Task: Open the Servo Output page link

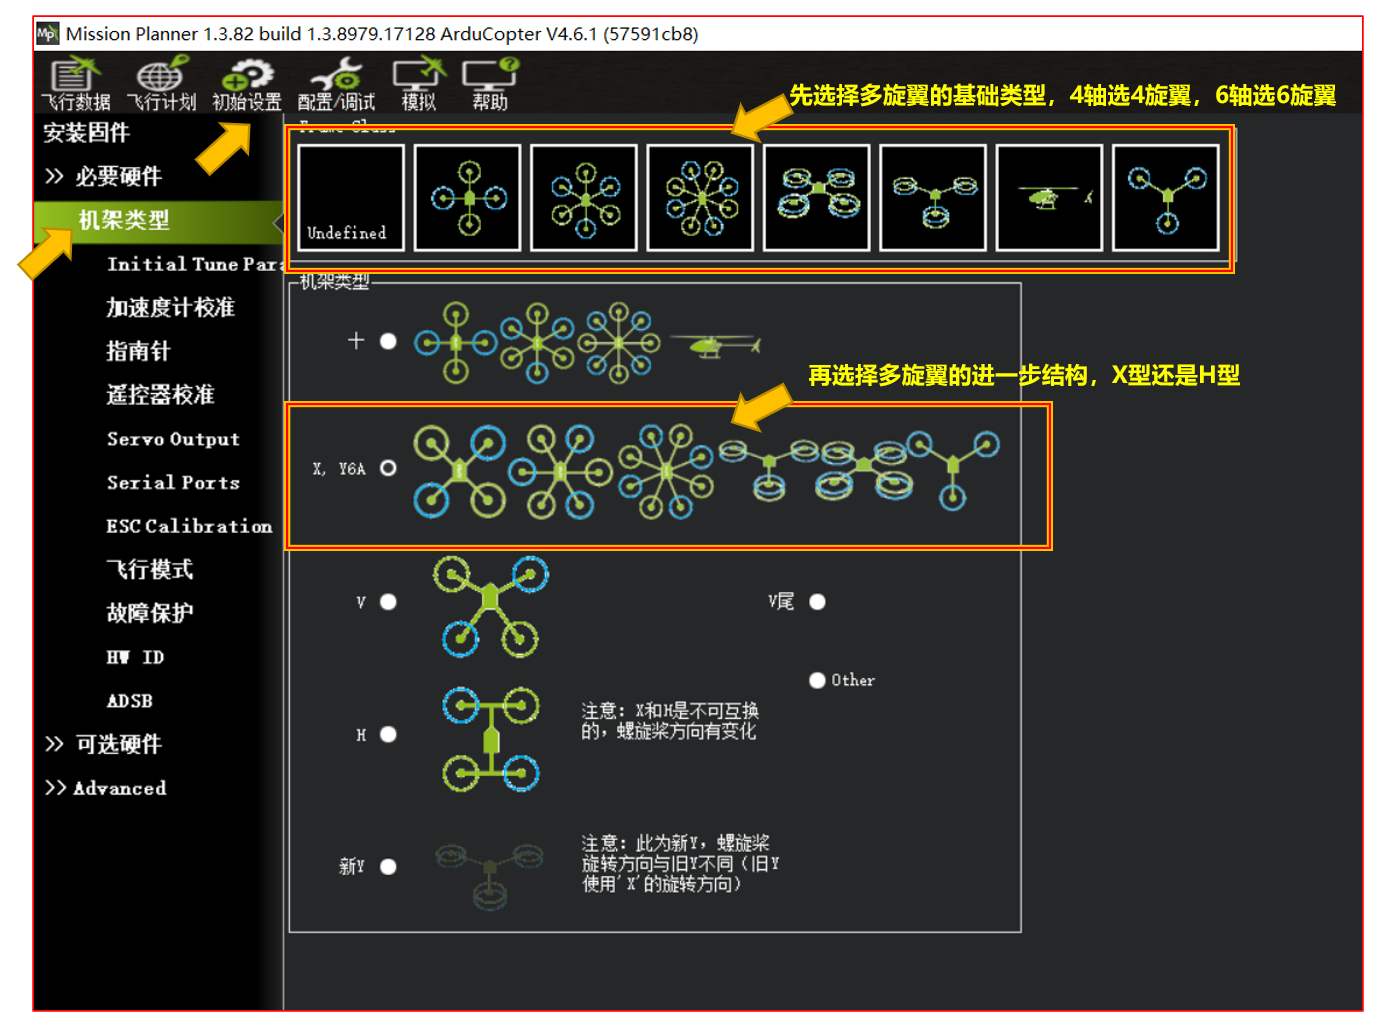Action: [x=173, y=439]
